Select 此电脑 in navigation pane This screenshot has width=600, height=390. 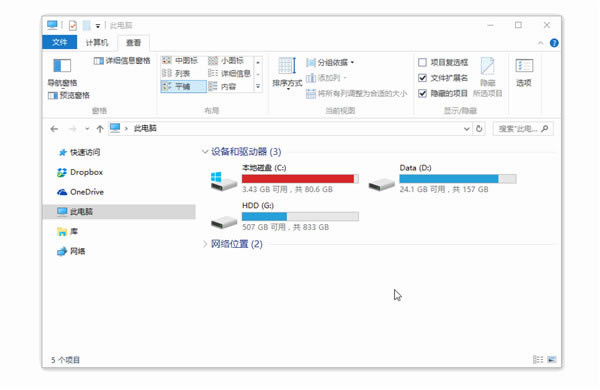click(x=119, y=212)
